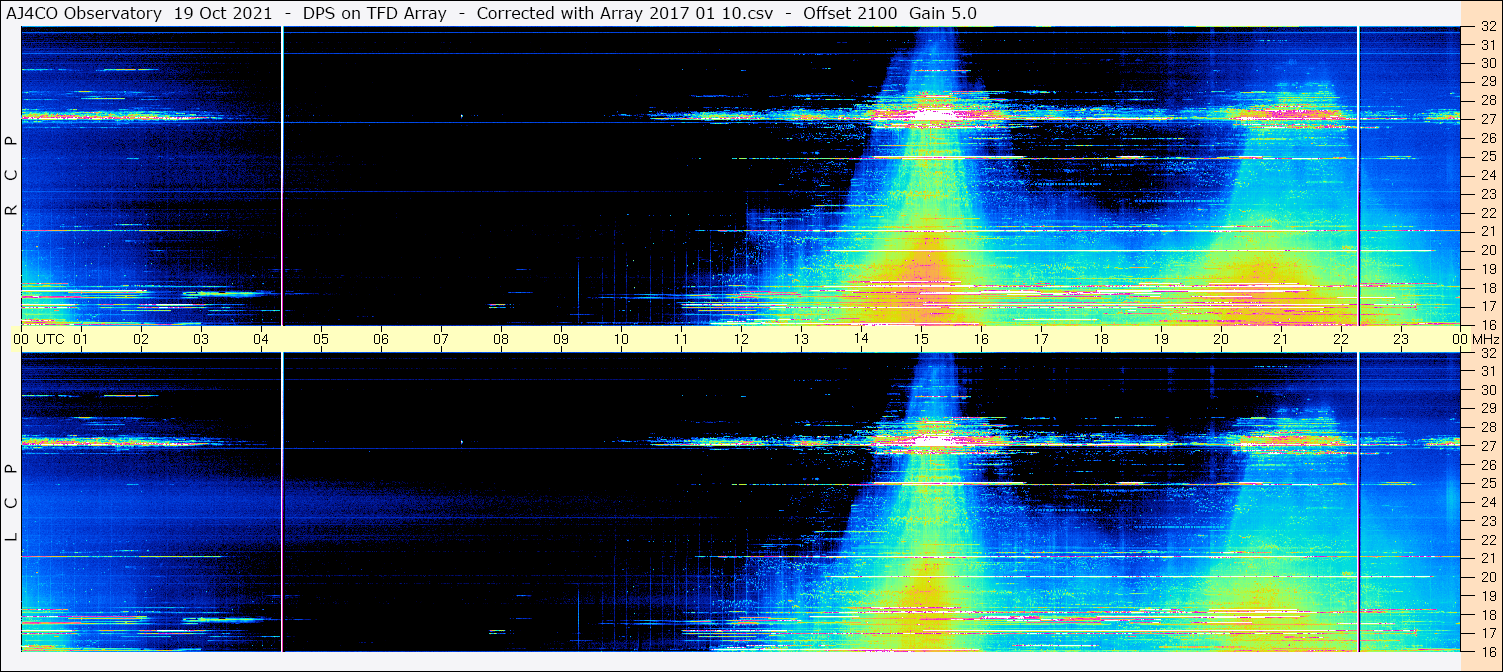Click the MHz unit label at axis end

[1482, 339]
